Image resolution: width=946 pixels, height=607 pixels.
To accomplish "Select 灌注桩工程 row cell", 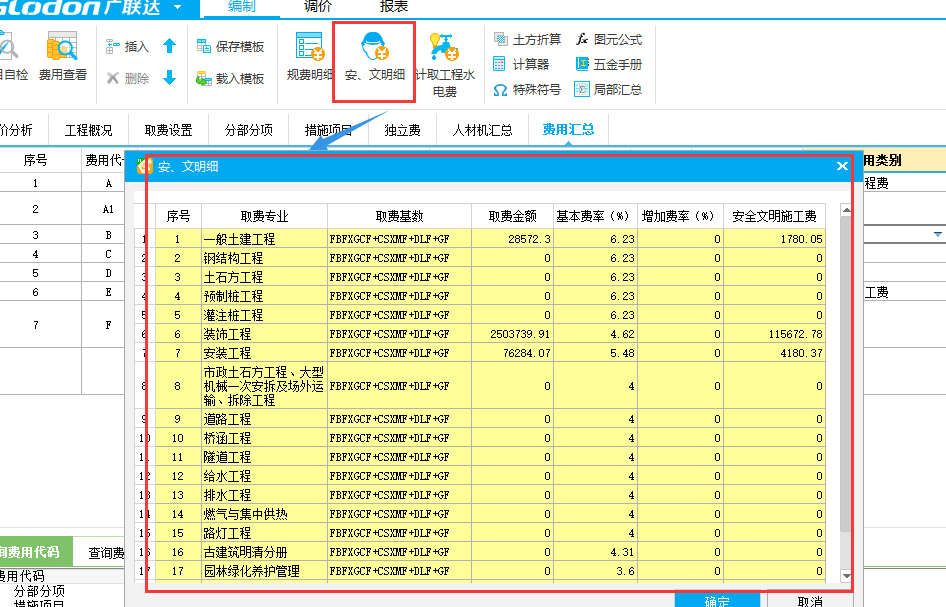I will coord(264,315).
